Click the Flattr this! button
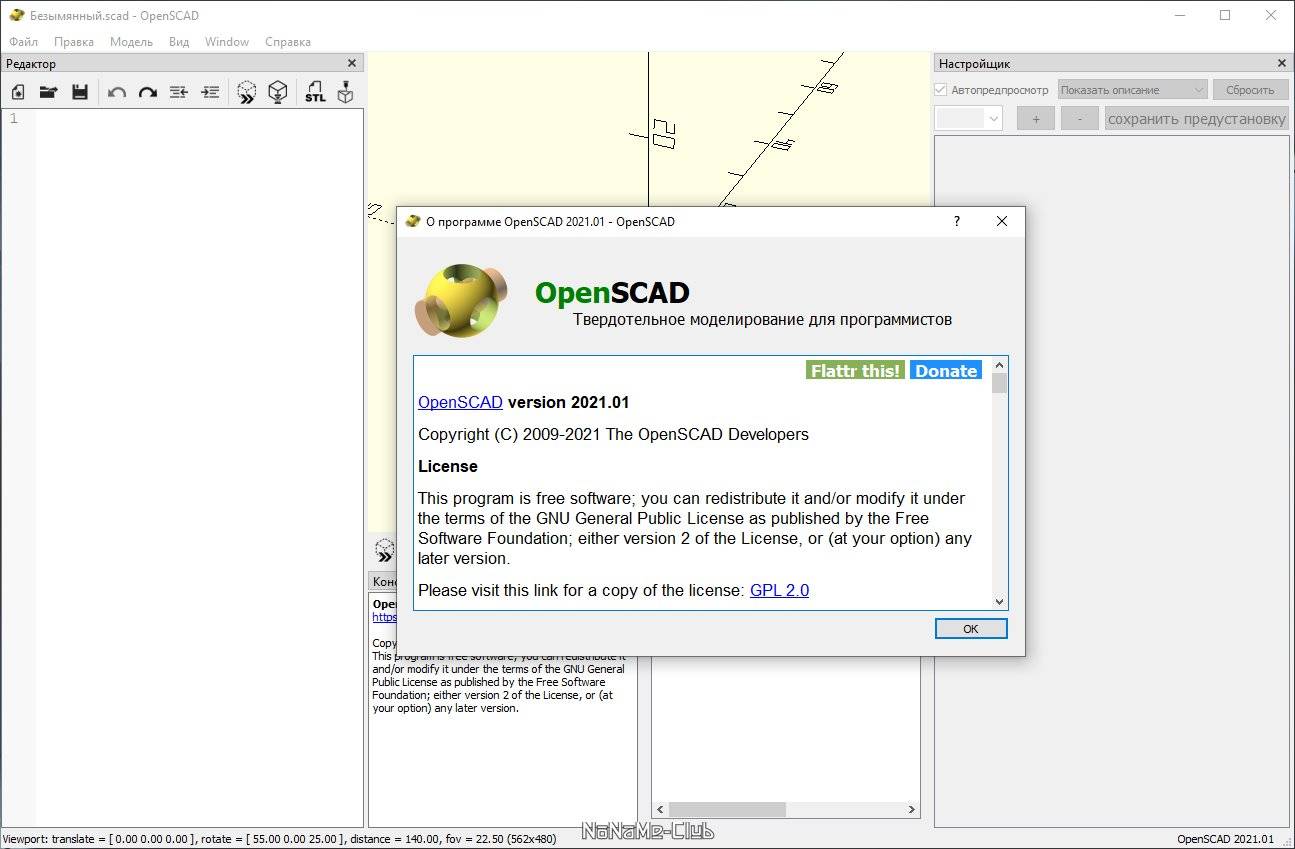 click(x=855, y=370)
